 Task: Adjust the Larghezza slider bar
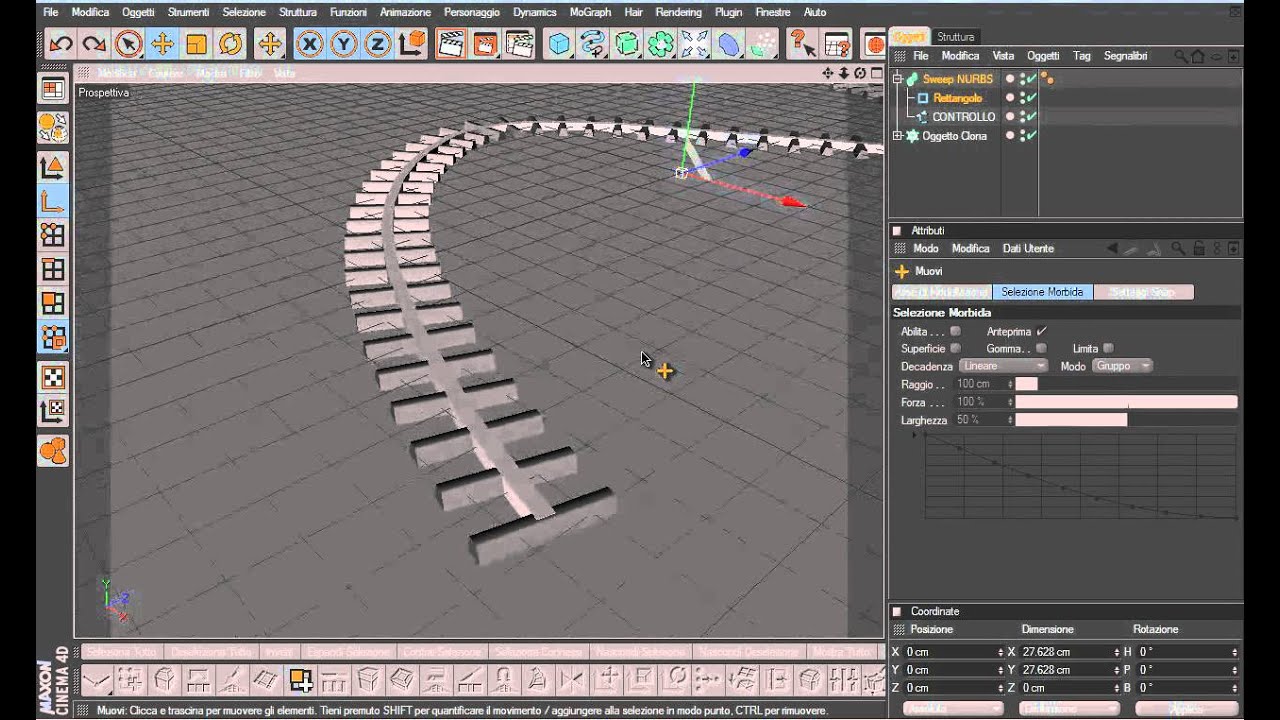click(x=1126, y=420)
